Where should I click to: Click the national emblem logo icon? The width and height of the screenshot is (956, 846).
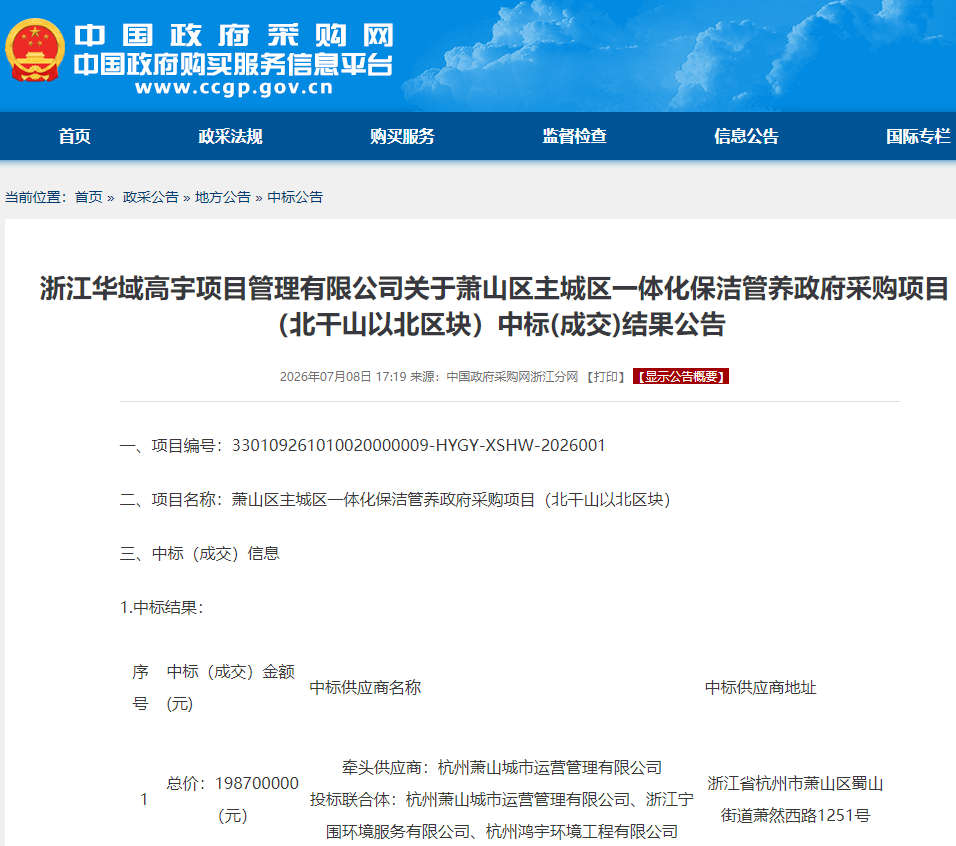coord(35,51)
